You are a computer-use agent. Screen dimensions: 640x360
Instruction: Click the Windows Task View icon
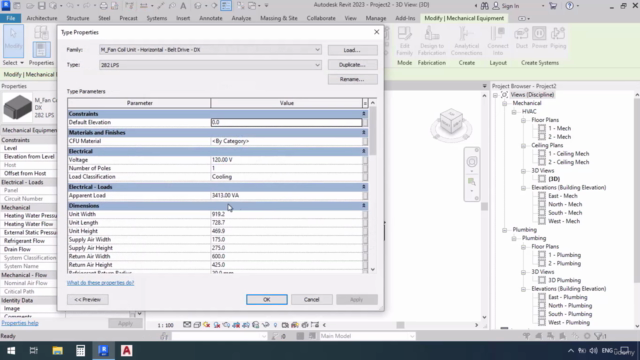point(34,351)
